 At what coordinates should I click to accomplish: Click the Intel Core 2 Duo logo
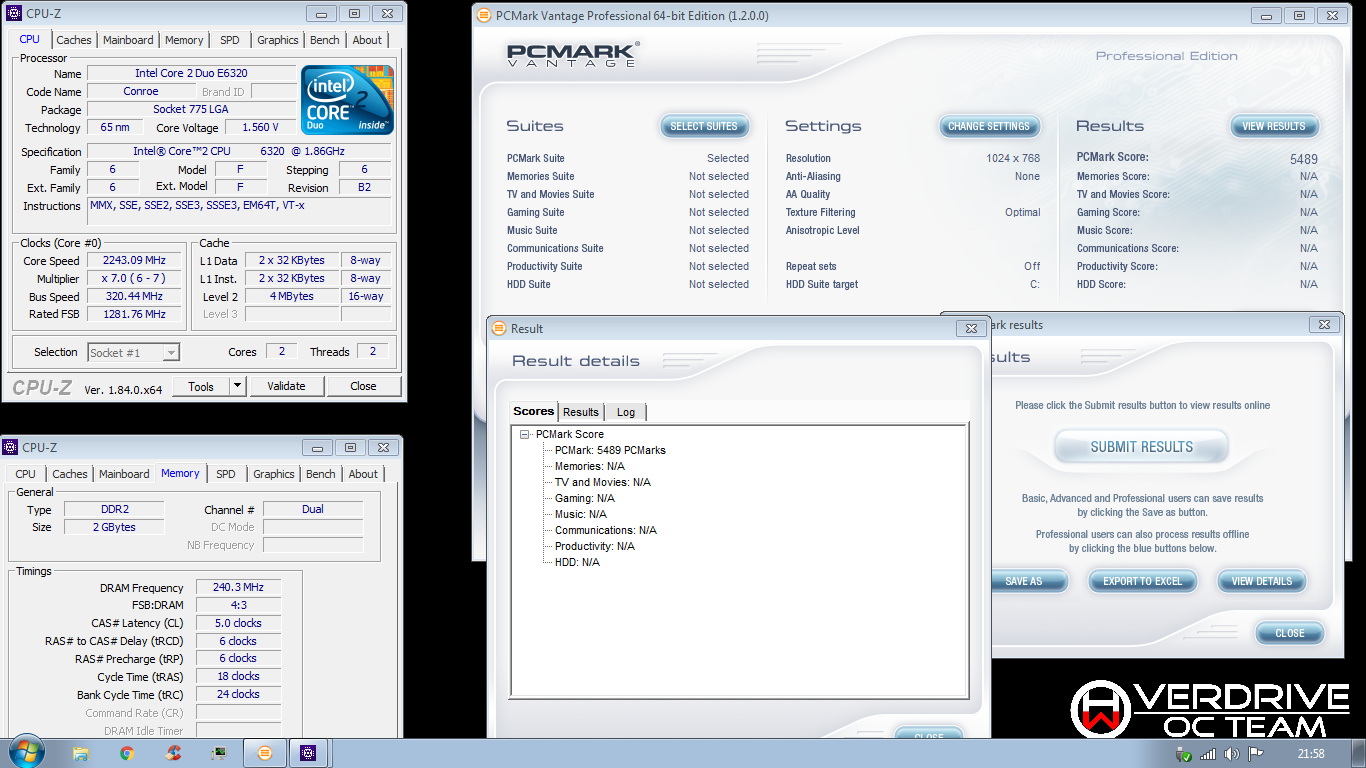(347, 100)
